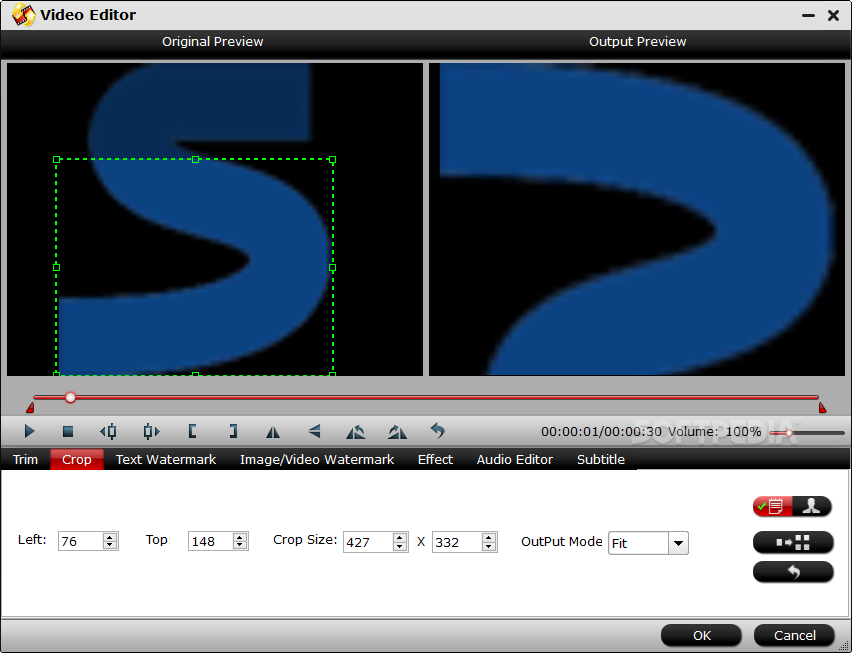Increase the crop width value
852x653 pixels.
(400, 538)
